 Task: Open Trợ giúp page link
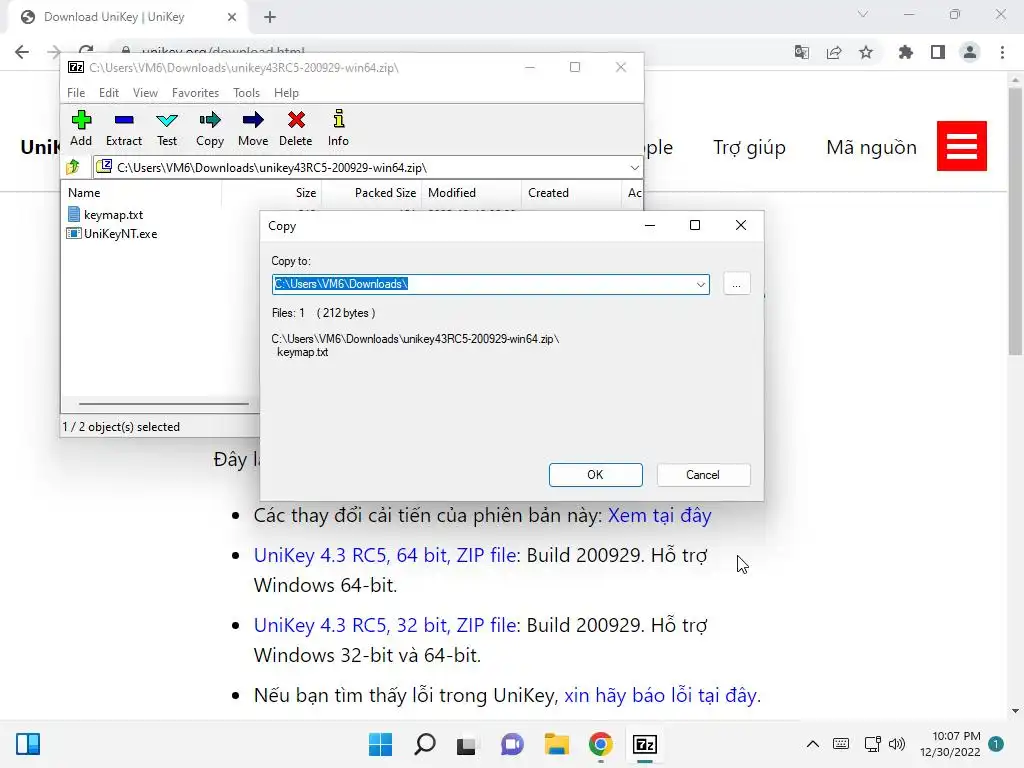pyautogui.click(x=749, y=148)
